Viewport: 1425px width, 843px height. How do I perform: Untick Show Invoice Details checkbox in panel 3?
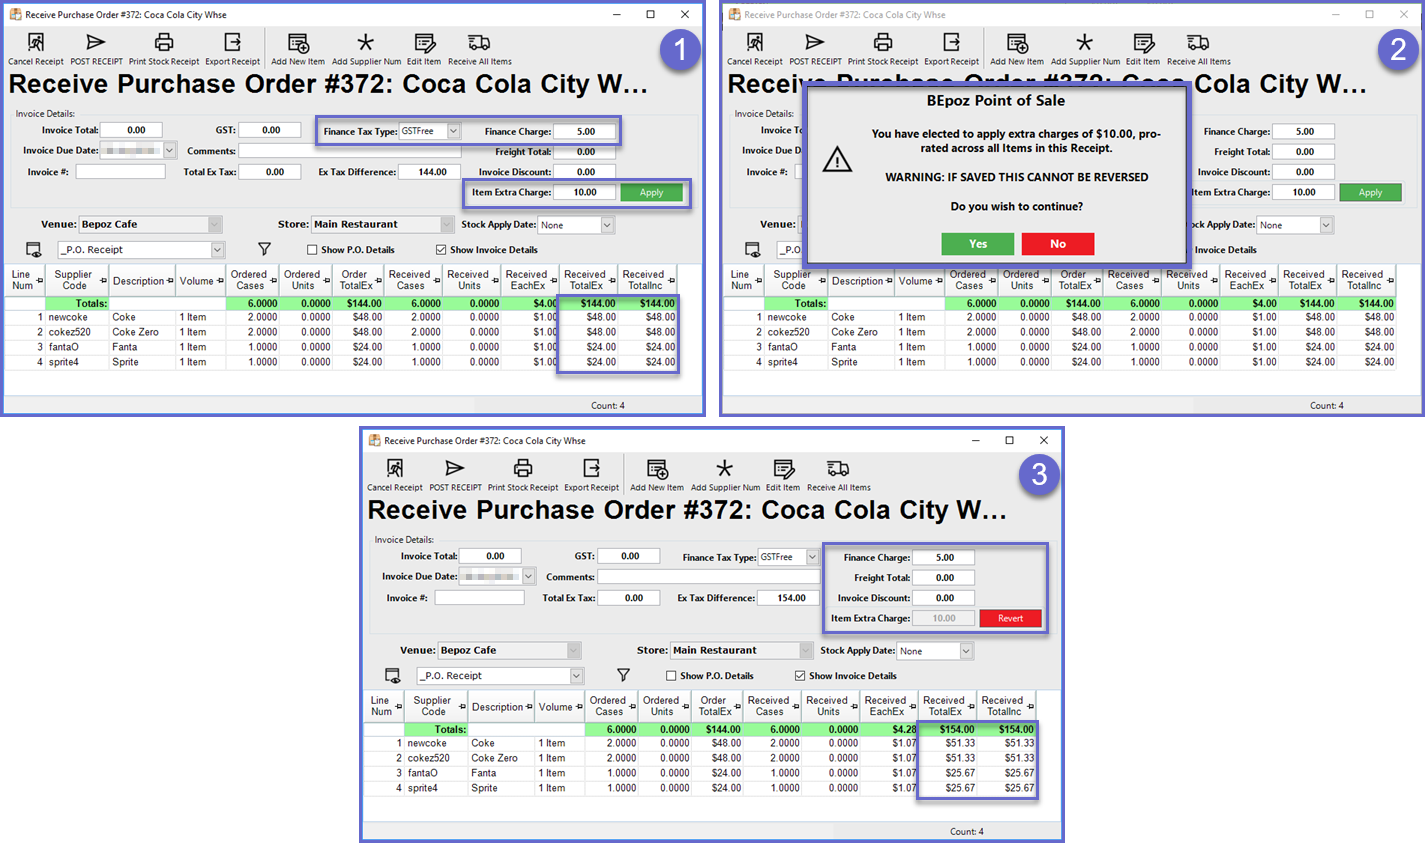(800, 676)
